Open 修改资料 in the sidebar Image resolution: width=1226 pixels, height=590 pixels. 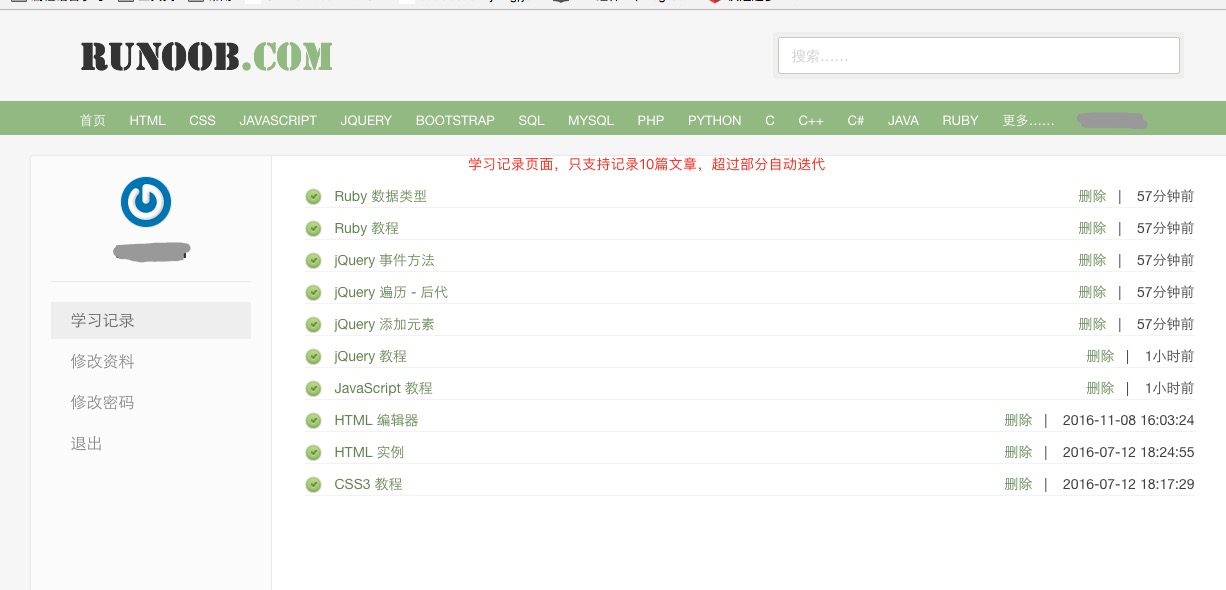(102, 362)
